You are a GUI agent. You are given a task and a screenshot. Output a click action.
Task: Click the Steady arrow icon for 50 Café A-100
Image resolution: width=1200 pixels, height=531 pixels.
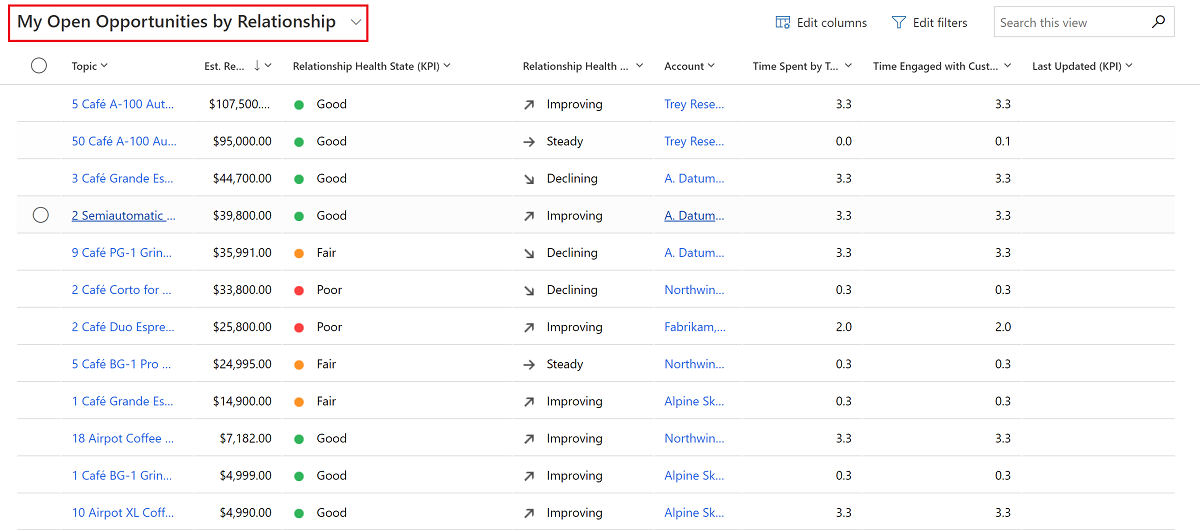[x=529, y=141]
